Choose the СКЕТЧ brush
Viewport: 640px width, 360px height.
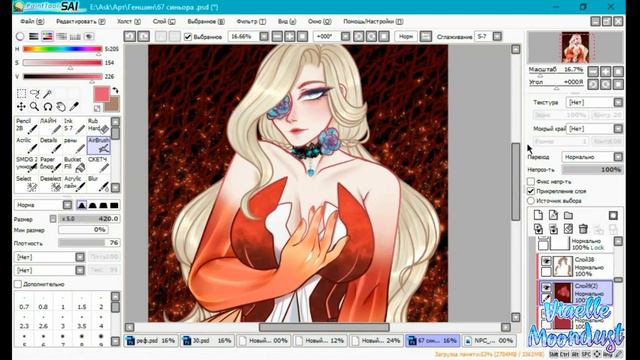(98, 164)
